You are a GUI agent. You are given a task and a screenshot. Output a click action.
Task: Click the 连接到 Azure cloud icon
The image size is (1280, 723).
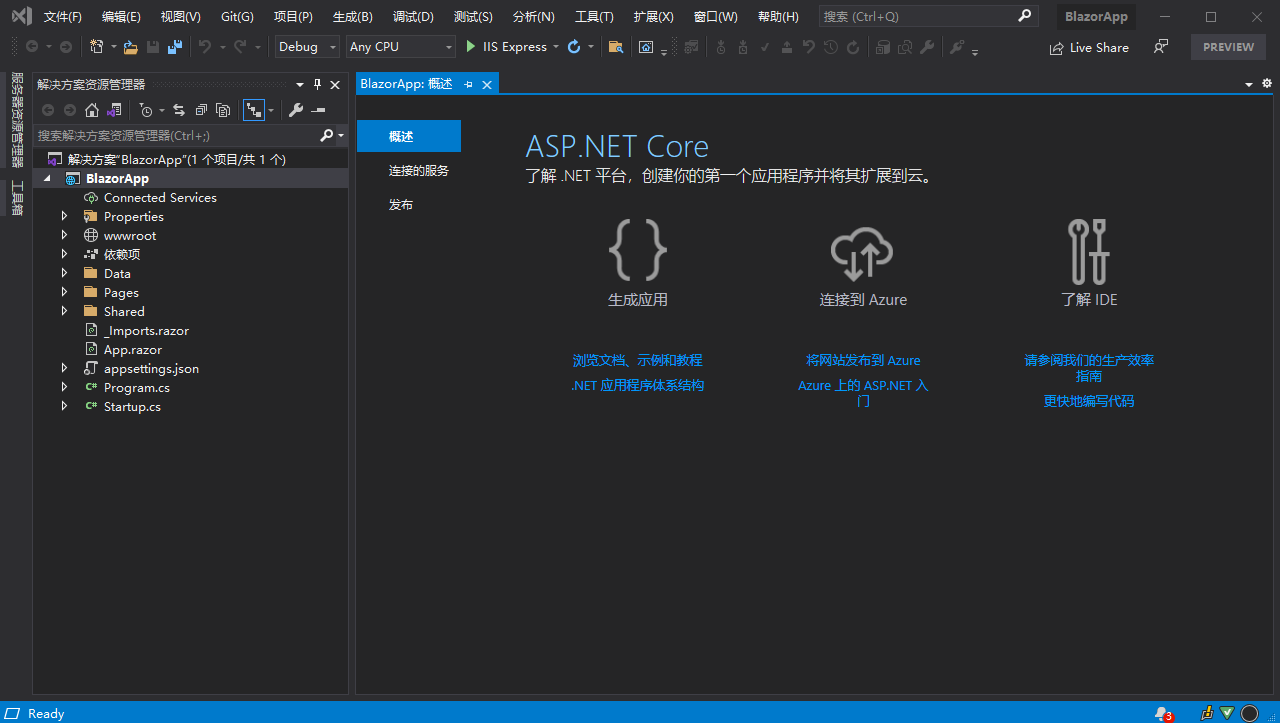[862, 253]
